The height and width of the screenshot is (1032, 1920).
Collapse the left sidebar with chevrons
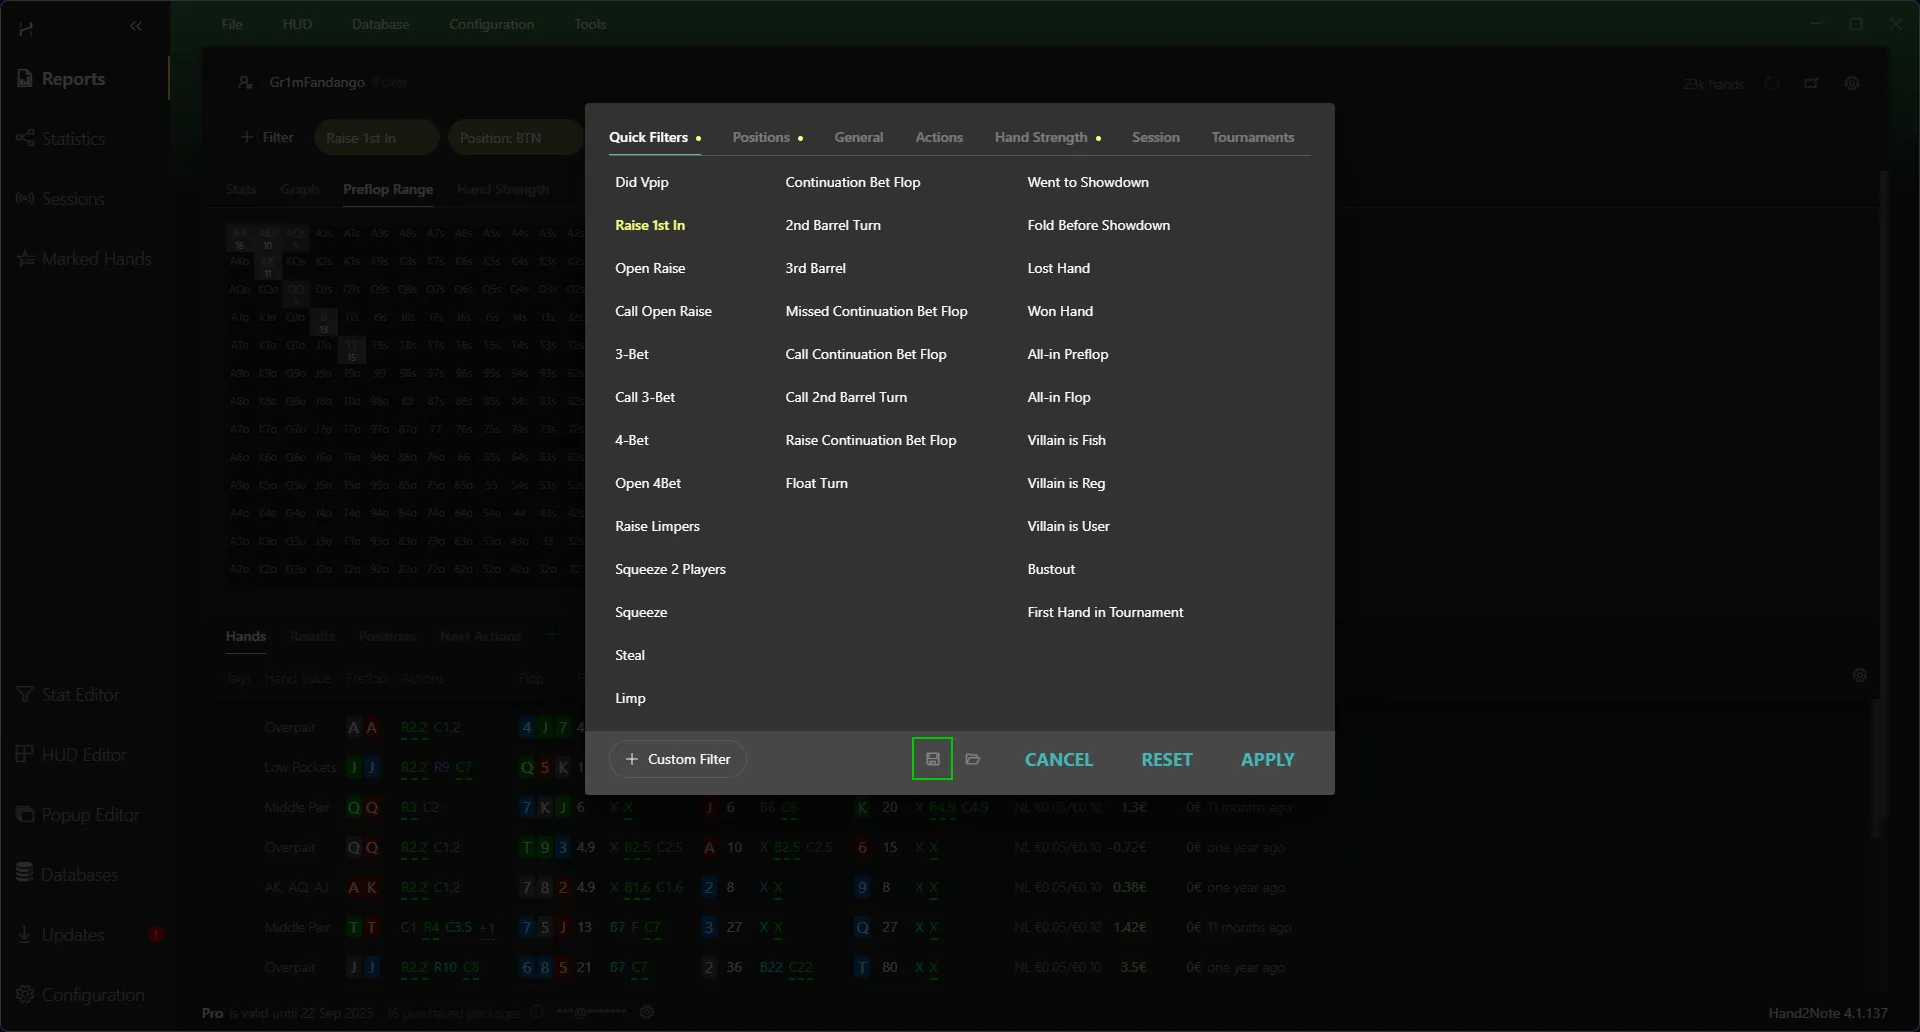tap(136, 26)
